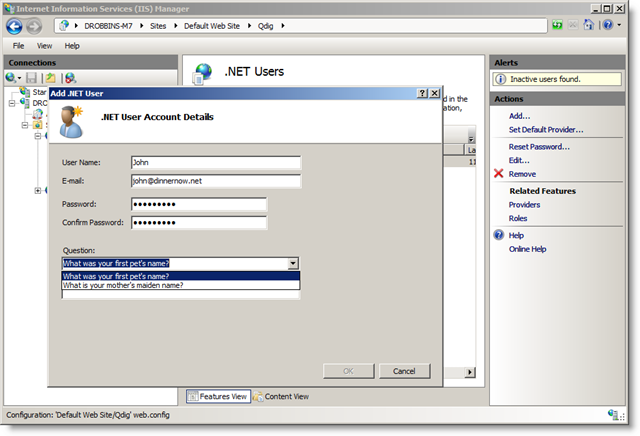Click the red X Remove icon

click(498, 174)
